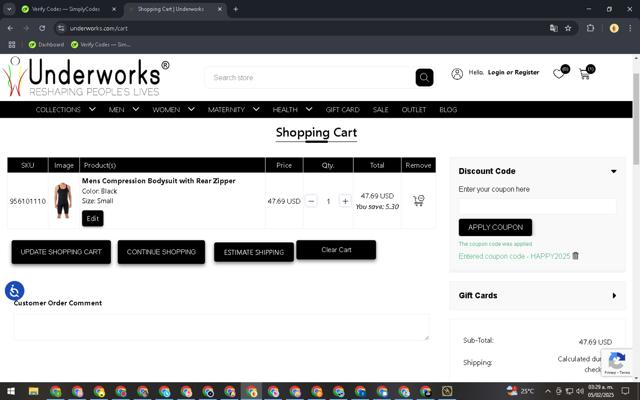
Task: Open the BLOG menu item
Action: click(448, 109)
